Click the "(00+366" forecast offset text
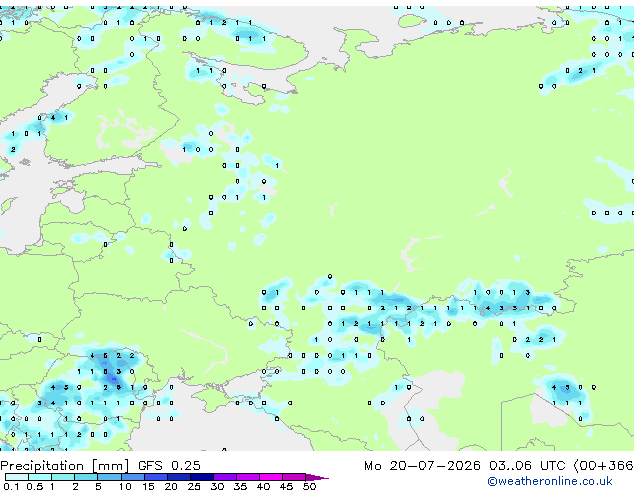The height and width of the screenshot is (490, 634). pyautogui.click(x=604, y=466)
